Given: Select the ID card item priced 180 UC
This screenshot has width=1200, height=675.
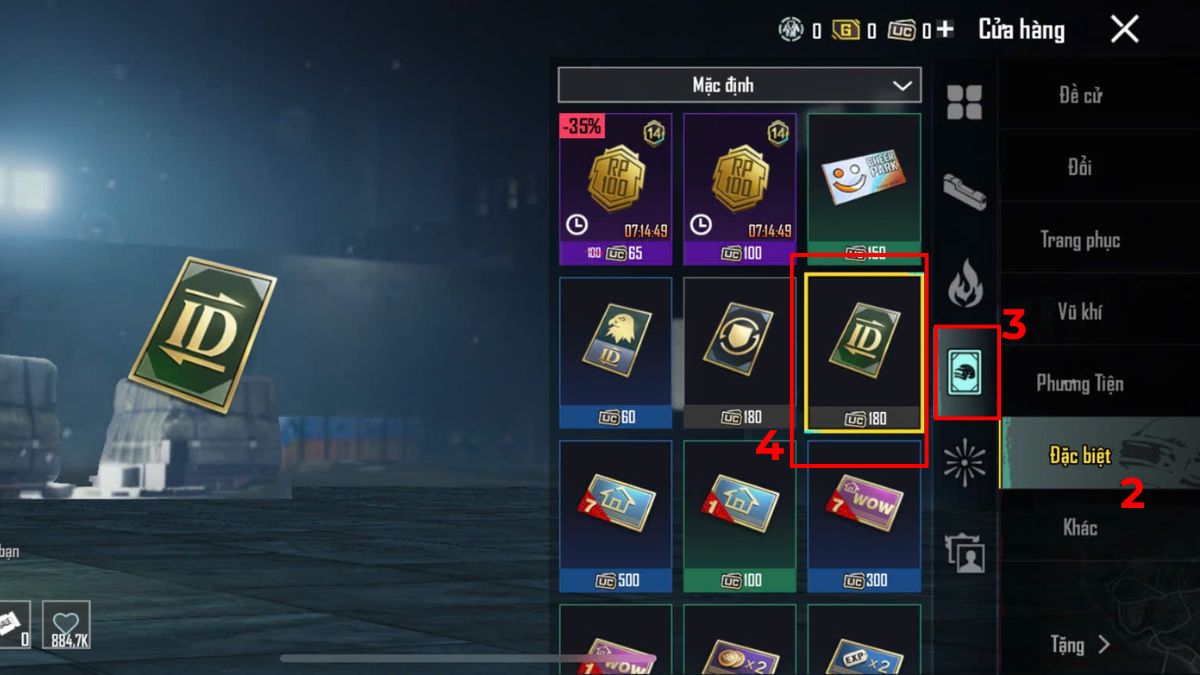Looking at the screenshot, I should [864, 353].
